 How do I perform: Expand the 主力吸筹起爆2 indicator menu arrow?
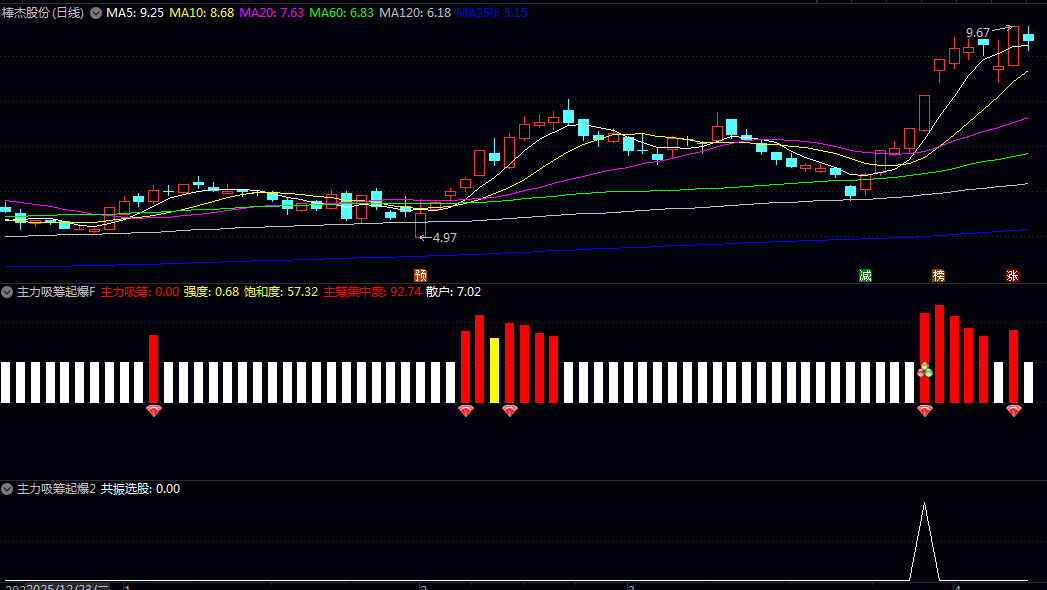pyautogui.click(x=7, y=489)
